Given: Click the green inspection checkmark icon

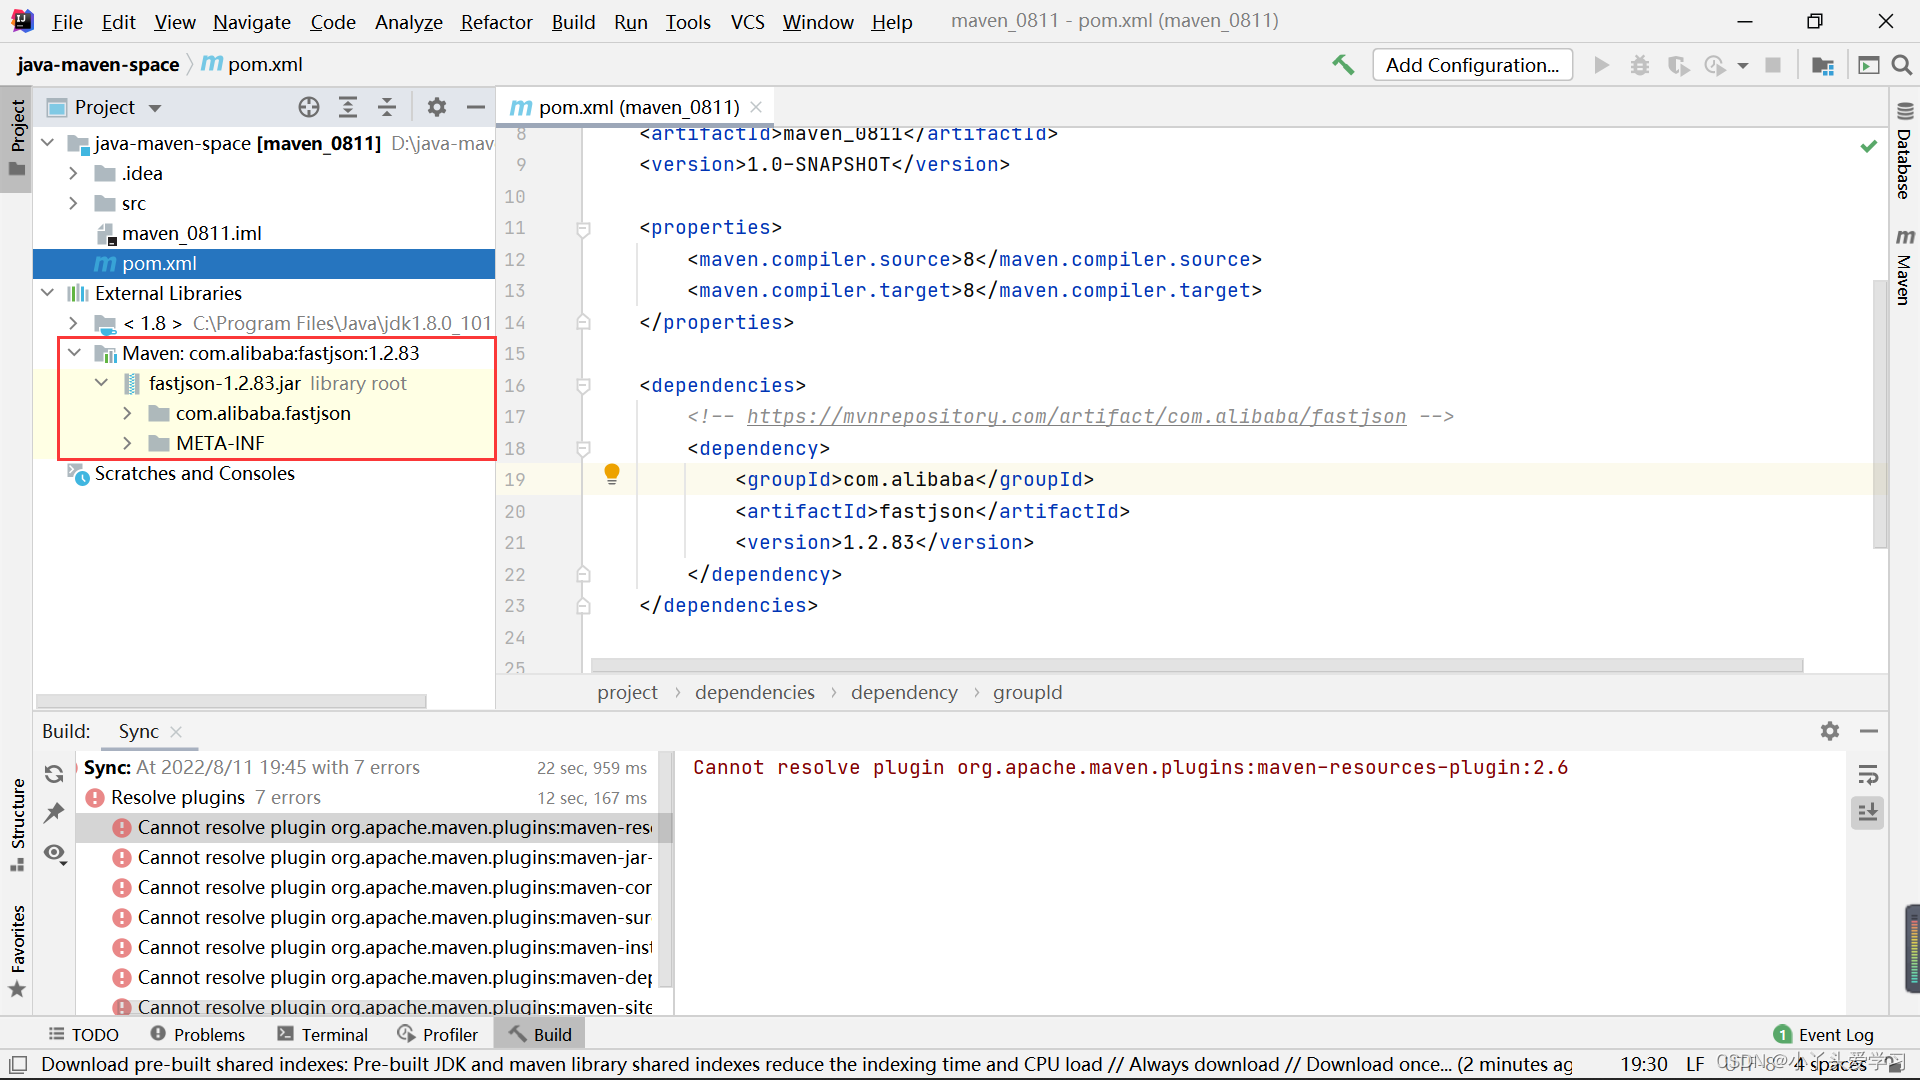Looking at the screenshot, I should [x=1868, y=147].
